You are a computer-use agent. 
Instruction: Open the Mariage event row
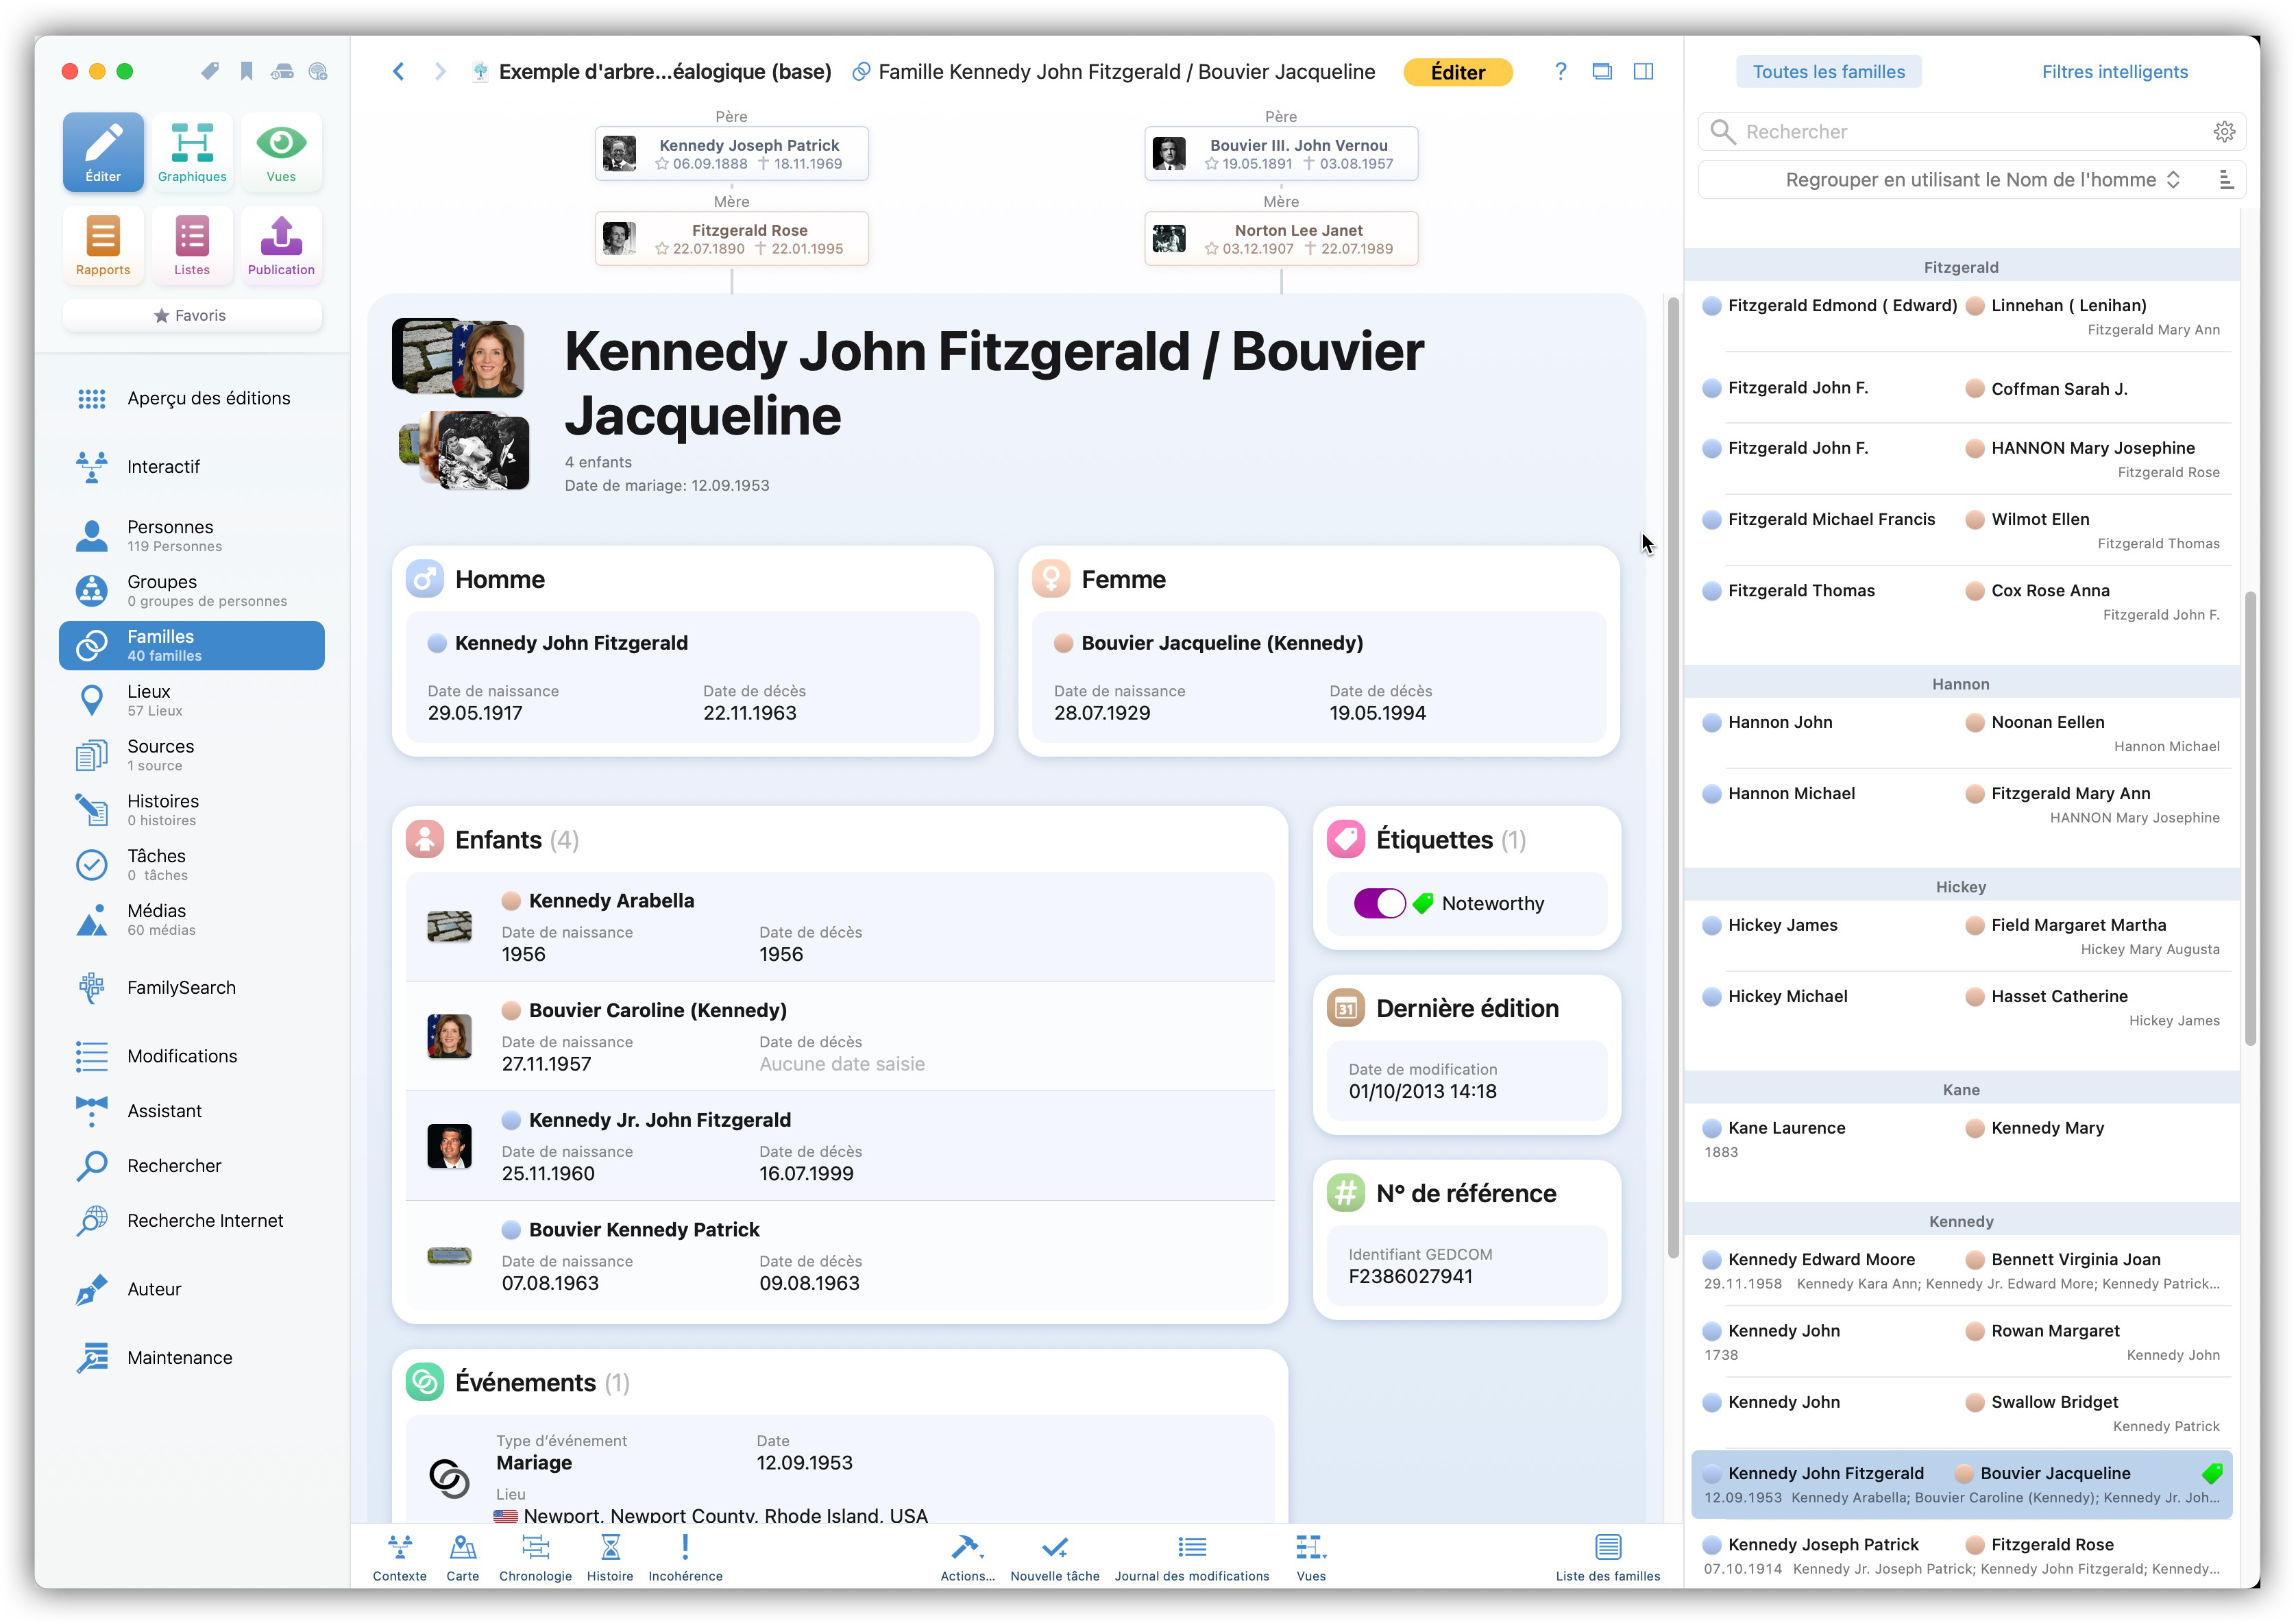(x=839, y=1470)
